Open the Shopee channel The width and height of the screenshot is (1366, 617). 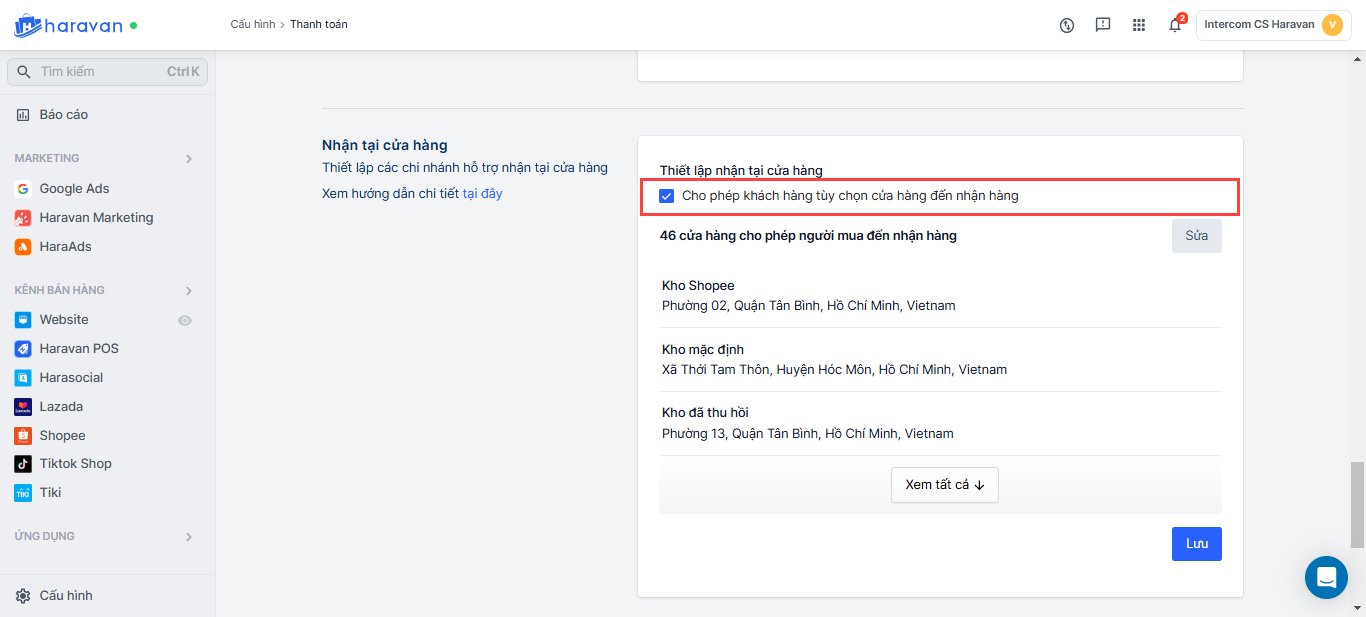[x=62, y=436]
